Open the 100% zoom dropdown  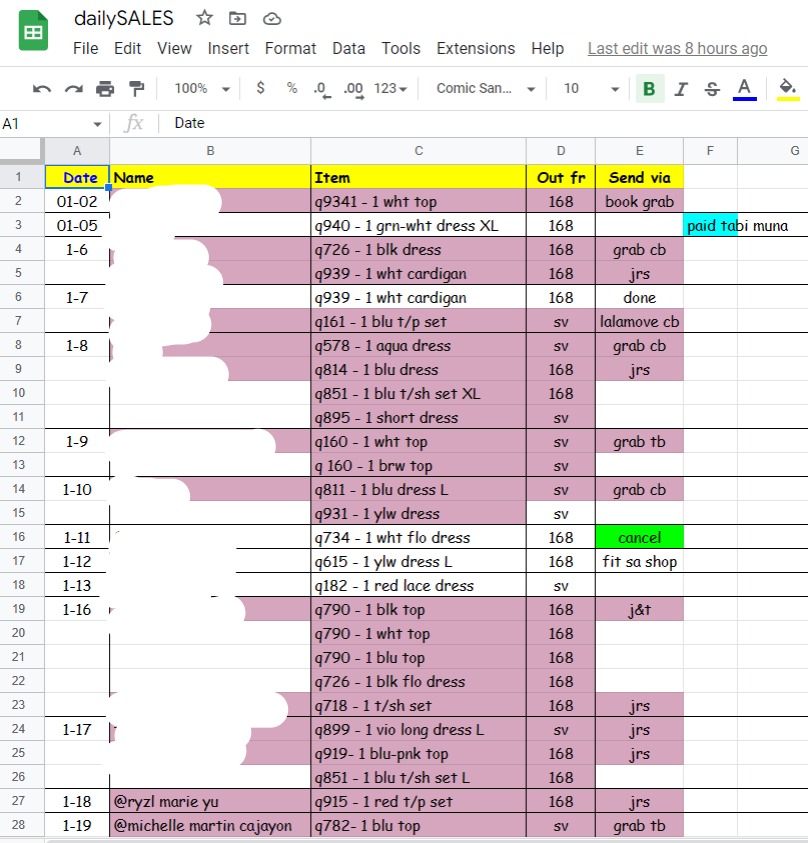(202, 89)
